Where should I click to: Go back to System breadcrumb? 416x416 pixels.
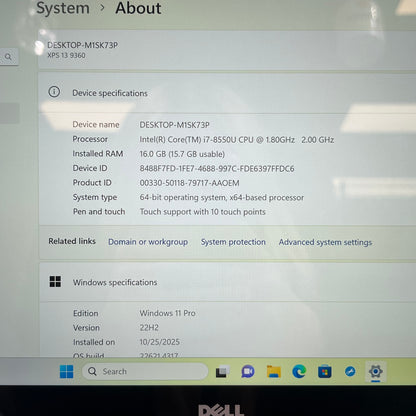[63, 8]
